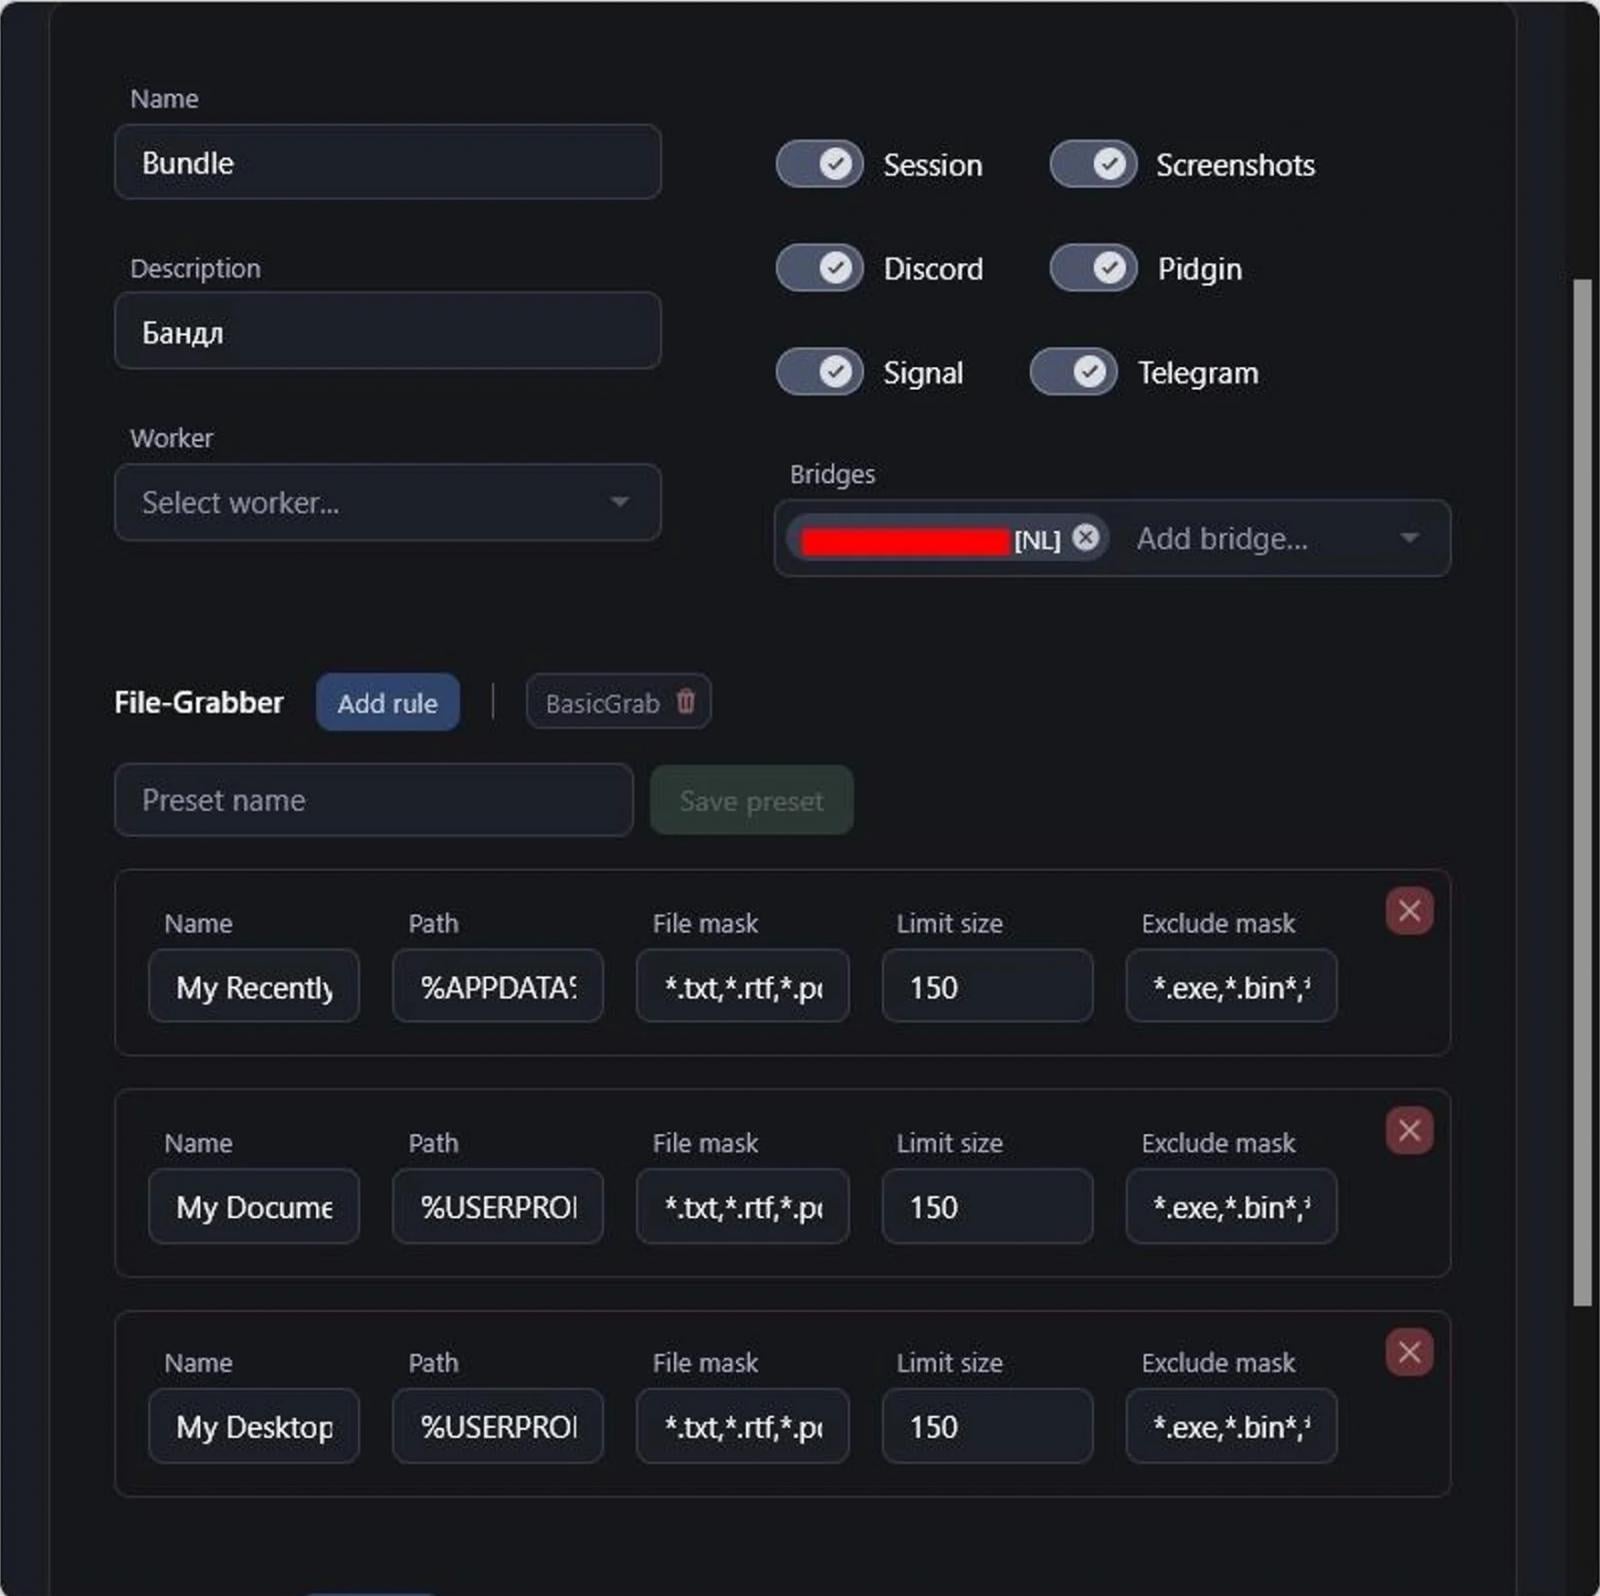1600x1596 pixels.
Task: Toggle the Telegram switch
Action: (x=1073, y=372)
